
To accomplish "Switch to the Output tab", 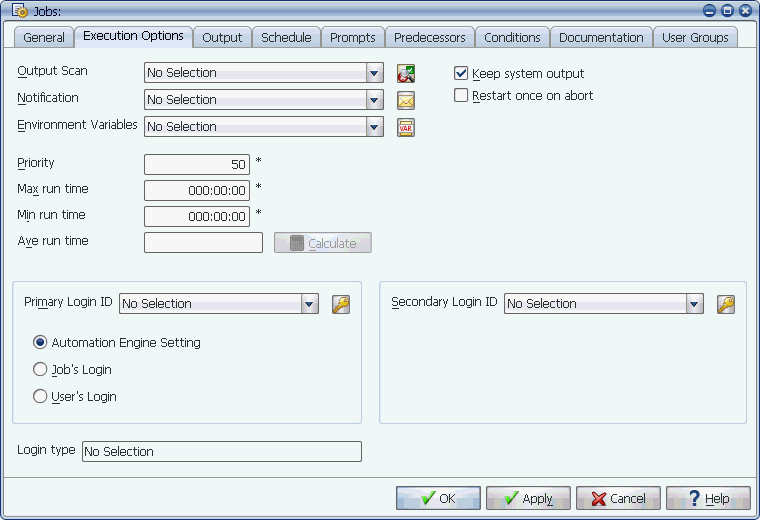I will pyautogui.click(x=222, y=37).
